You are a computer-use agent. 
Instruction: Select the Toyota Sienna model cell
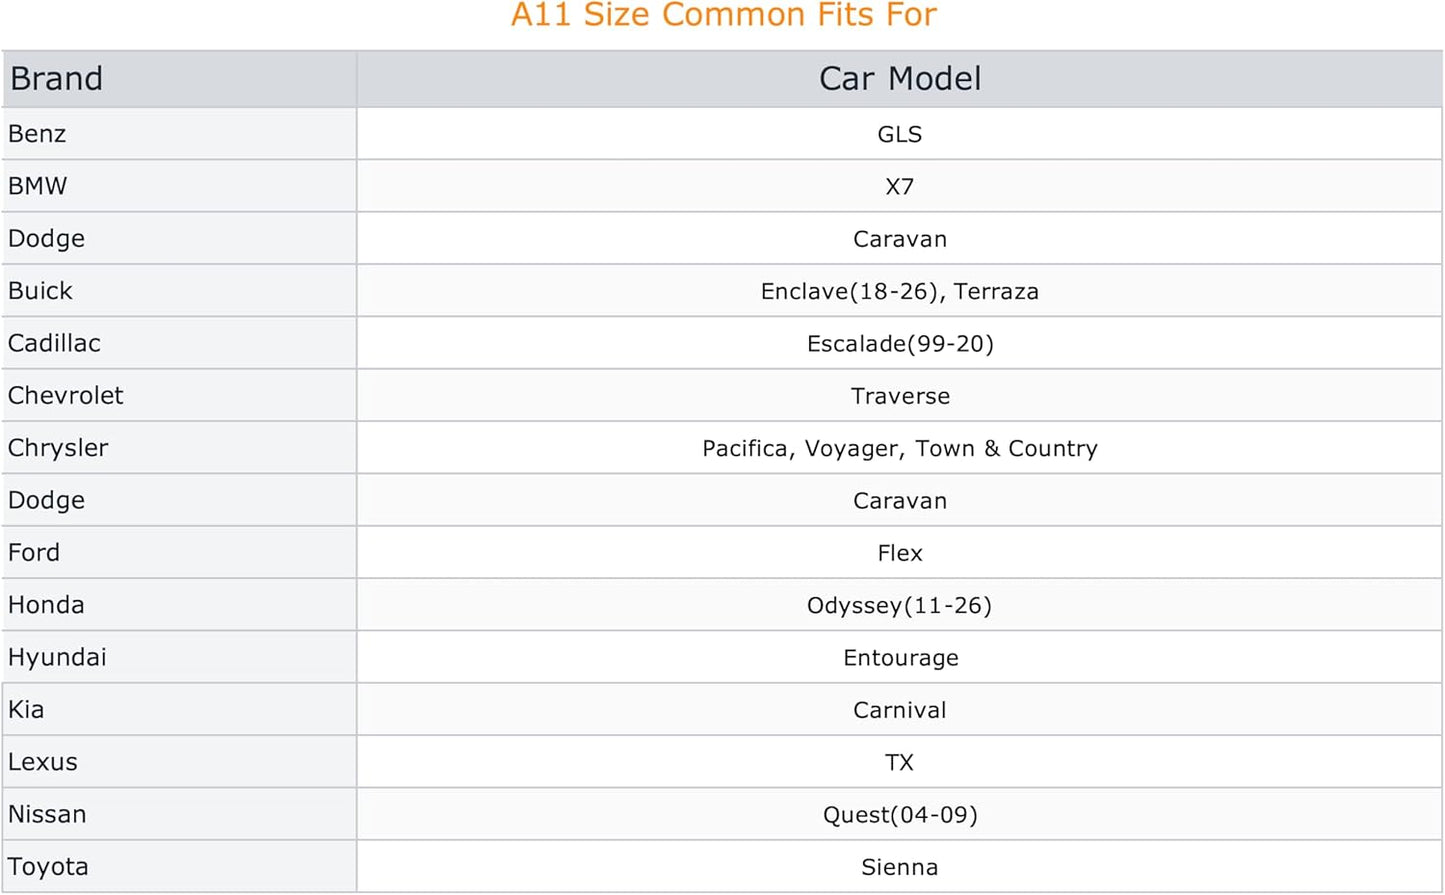point(899,867)
